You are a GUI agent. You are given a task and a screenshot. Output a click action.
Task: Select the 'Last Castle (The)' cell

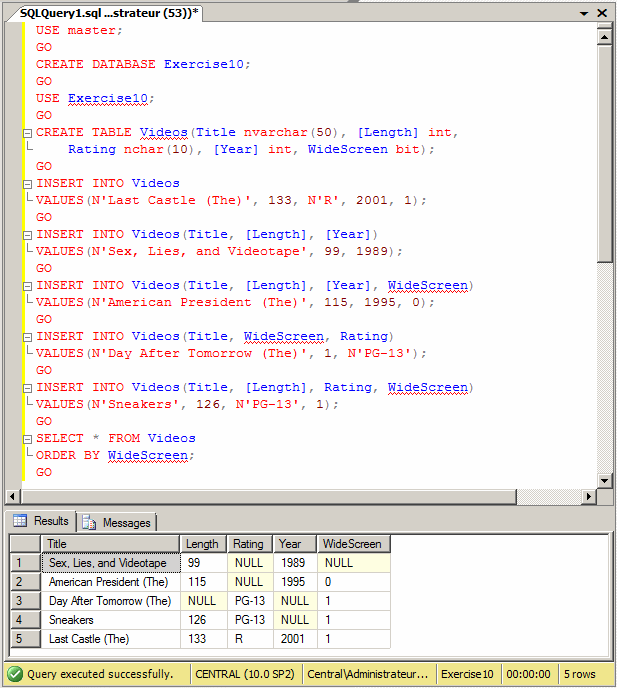(x=111, y=638)
